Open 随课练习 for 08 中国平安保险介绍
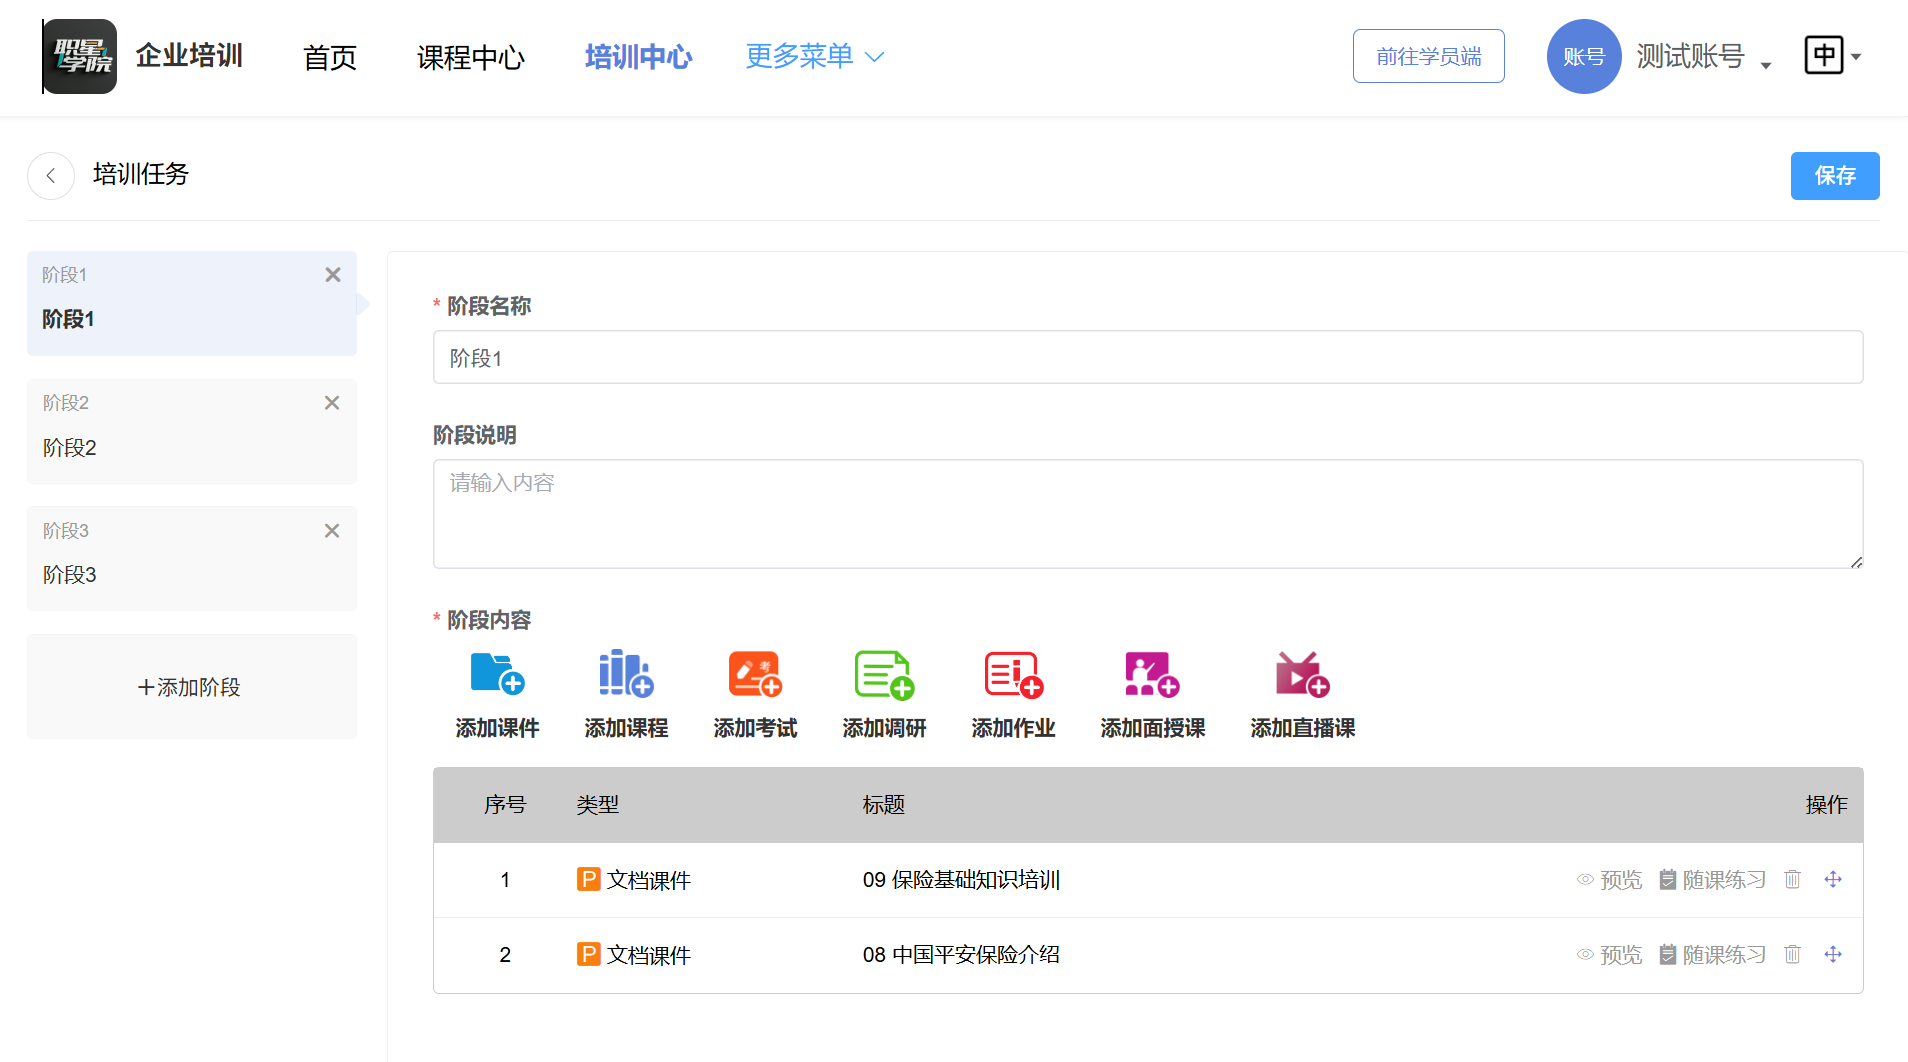 click(x=1712, y=955)
